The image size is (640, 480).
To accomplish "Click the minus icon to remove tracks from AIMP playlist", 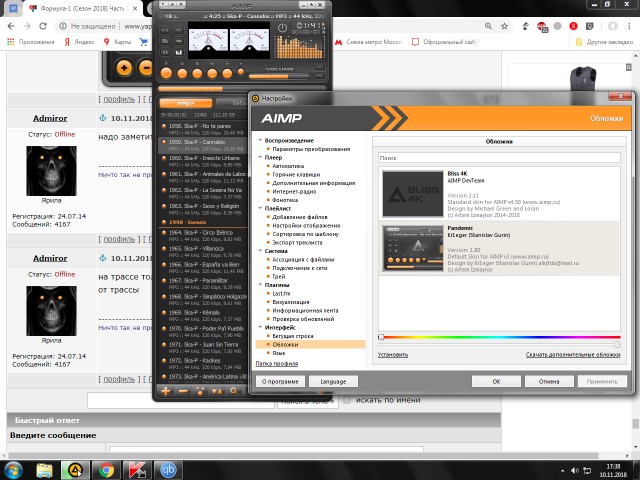I will coord(183,391).
